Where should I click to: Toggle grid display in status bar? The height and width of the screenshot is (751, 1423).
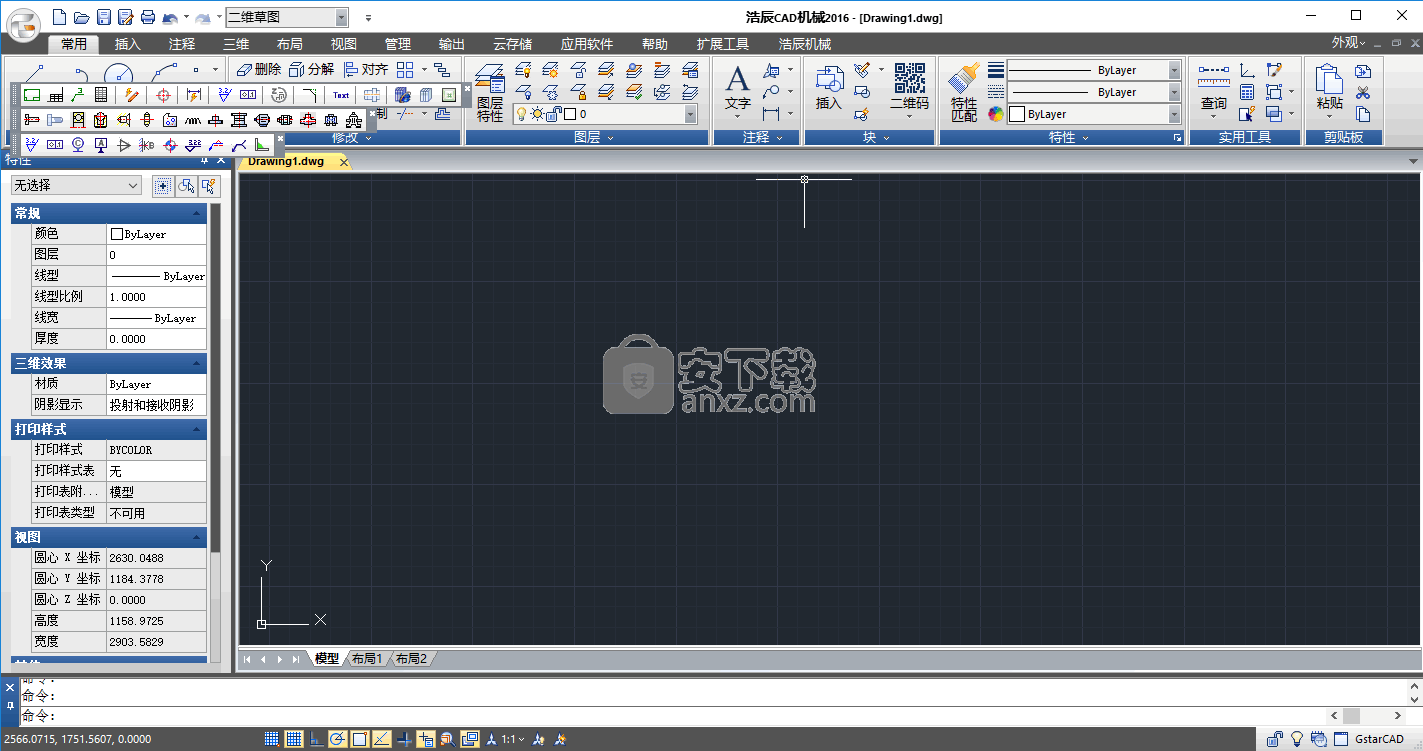(x=294, y=739)
